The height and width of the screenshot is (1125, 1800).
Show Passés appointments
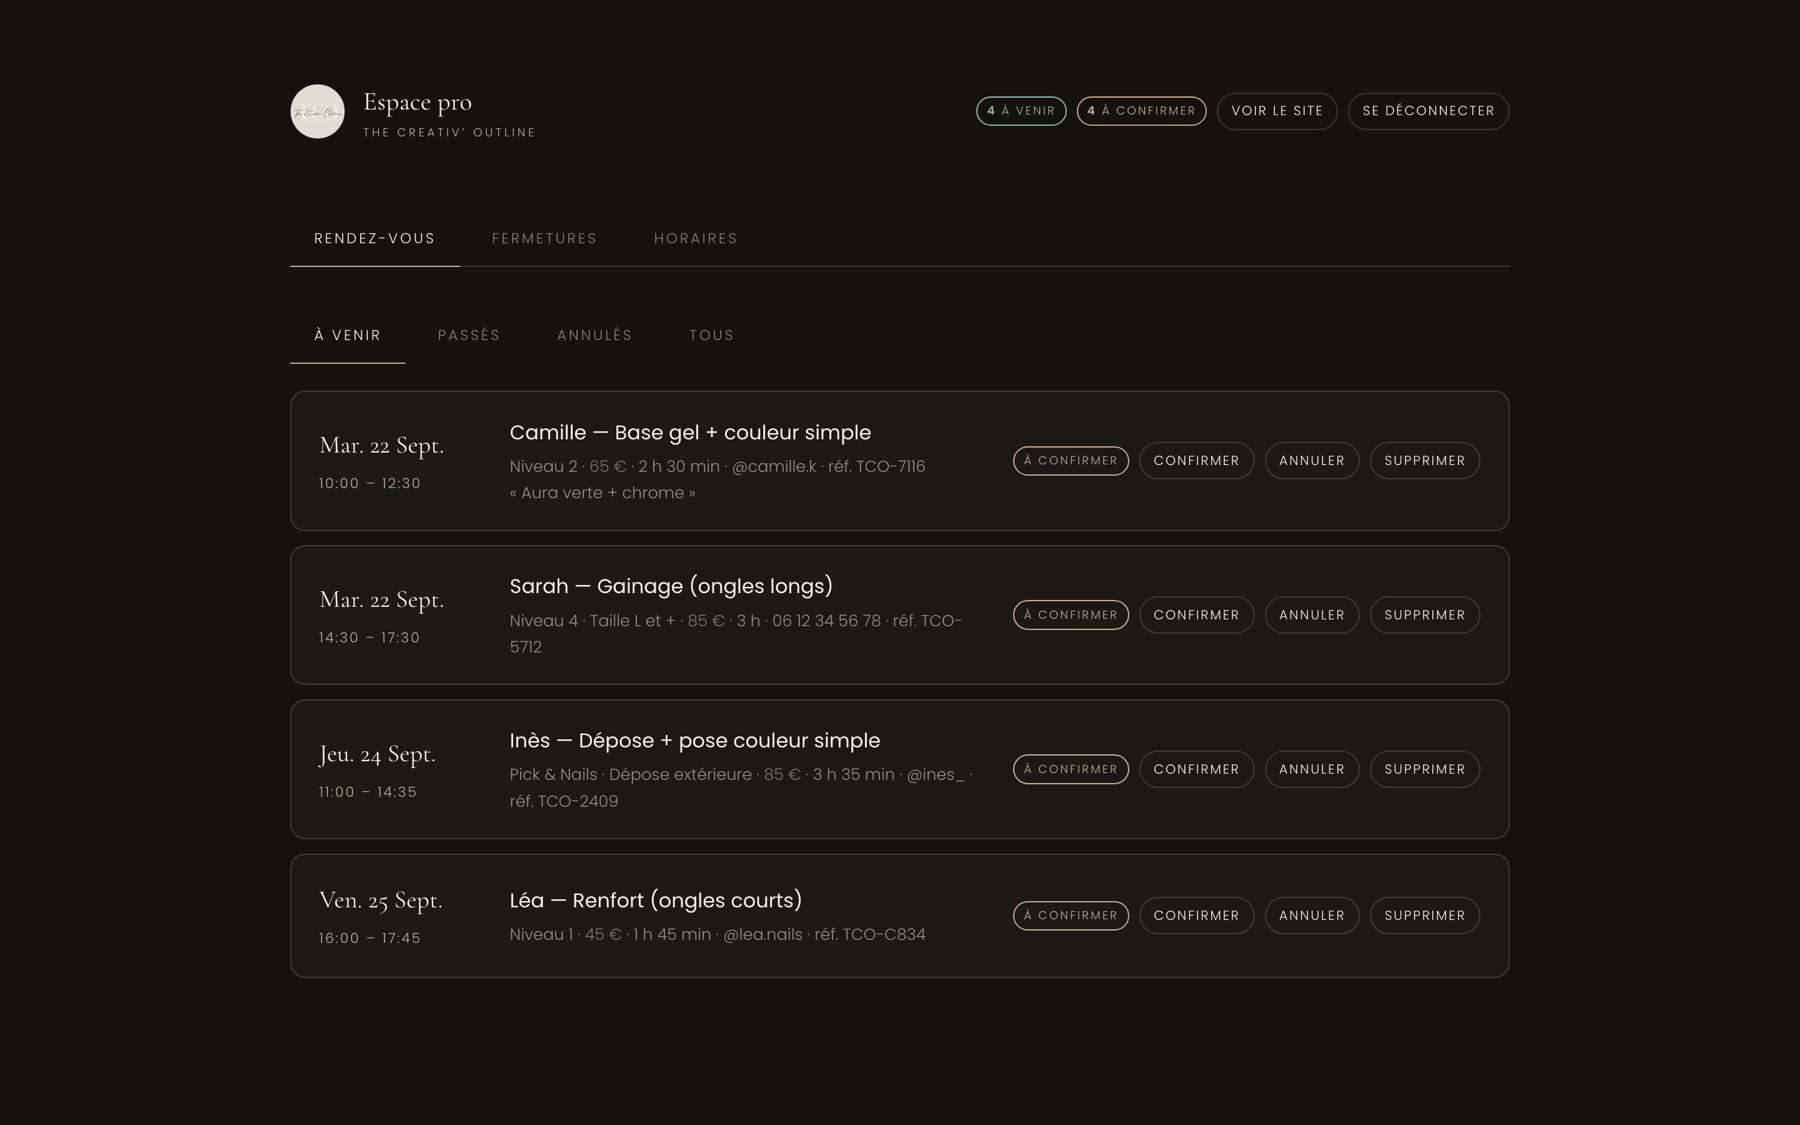point(469,335)
